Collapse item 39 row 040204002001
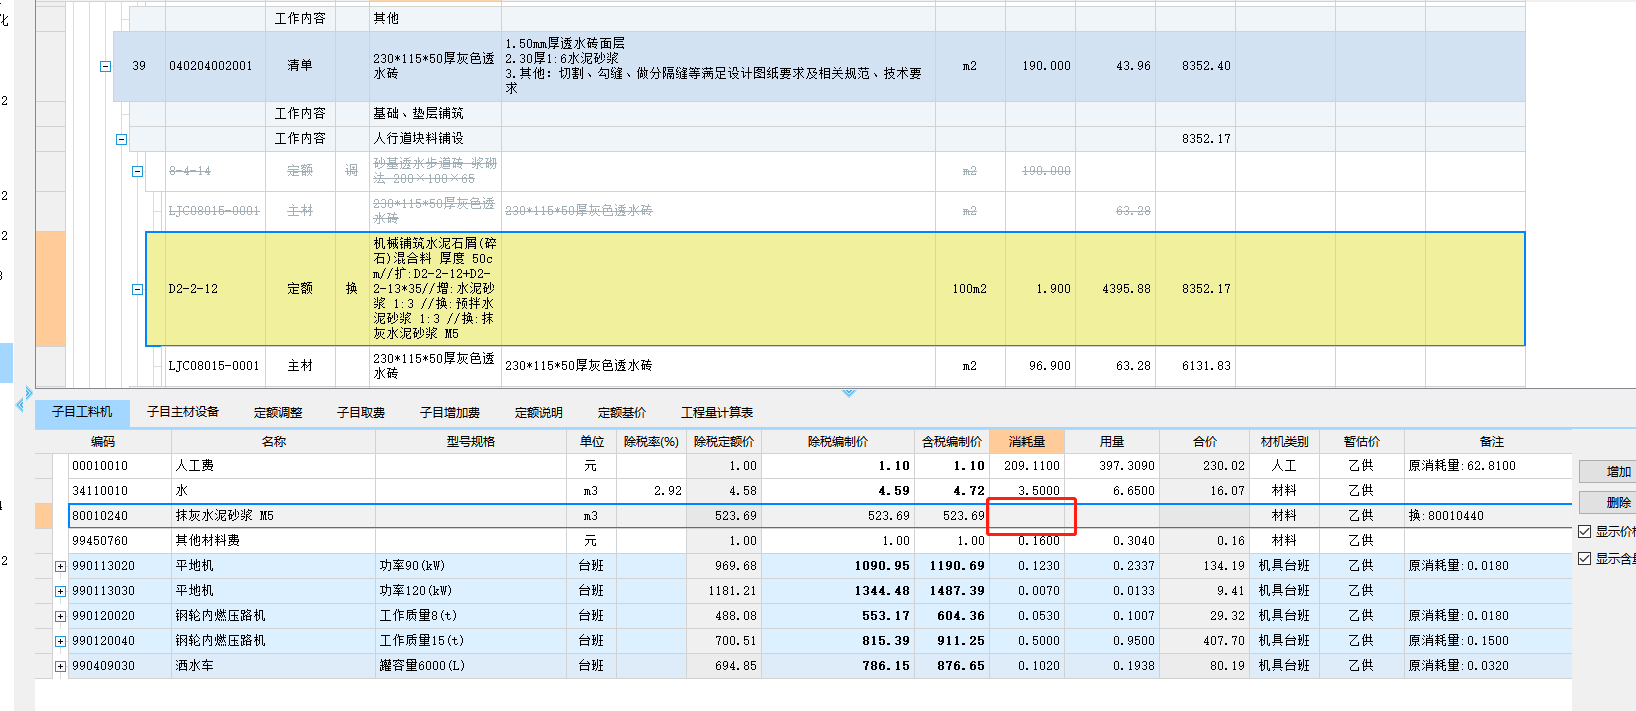The width and height of the screenshot is (1636, 711). 105,66
